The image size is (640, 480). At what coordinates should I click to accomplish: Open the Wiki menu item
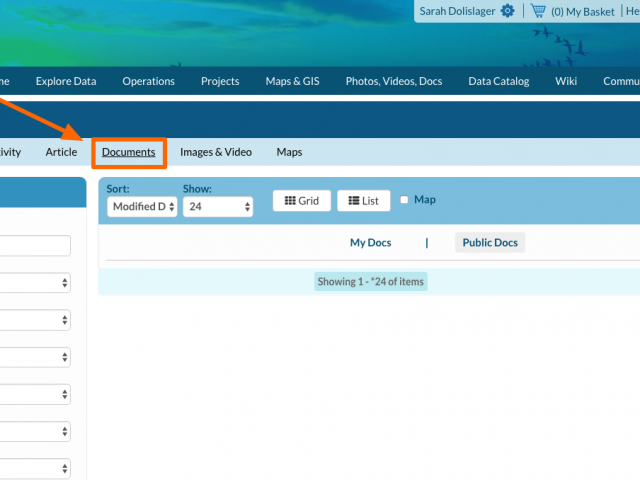click(566, 81)
